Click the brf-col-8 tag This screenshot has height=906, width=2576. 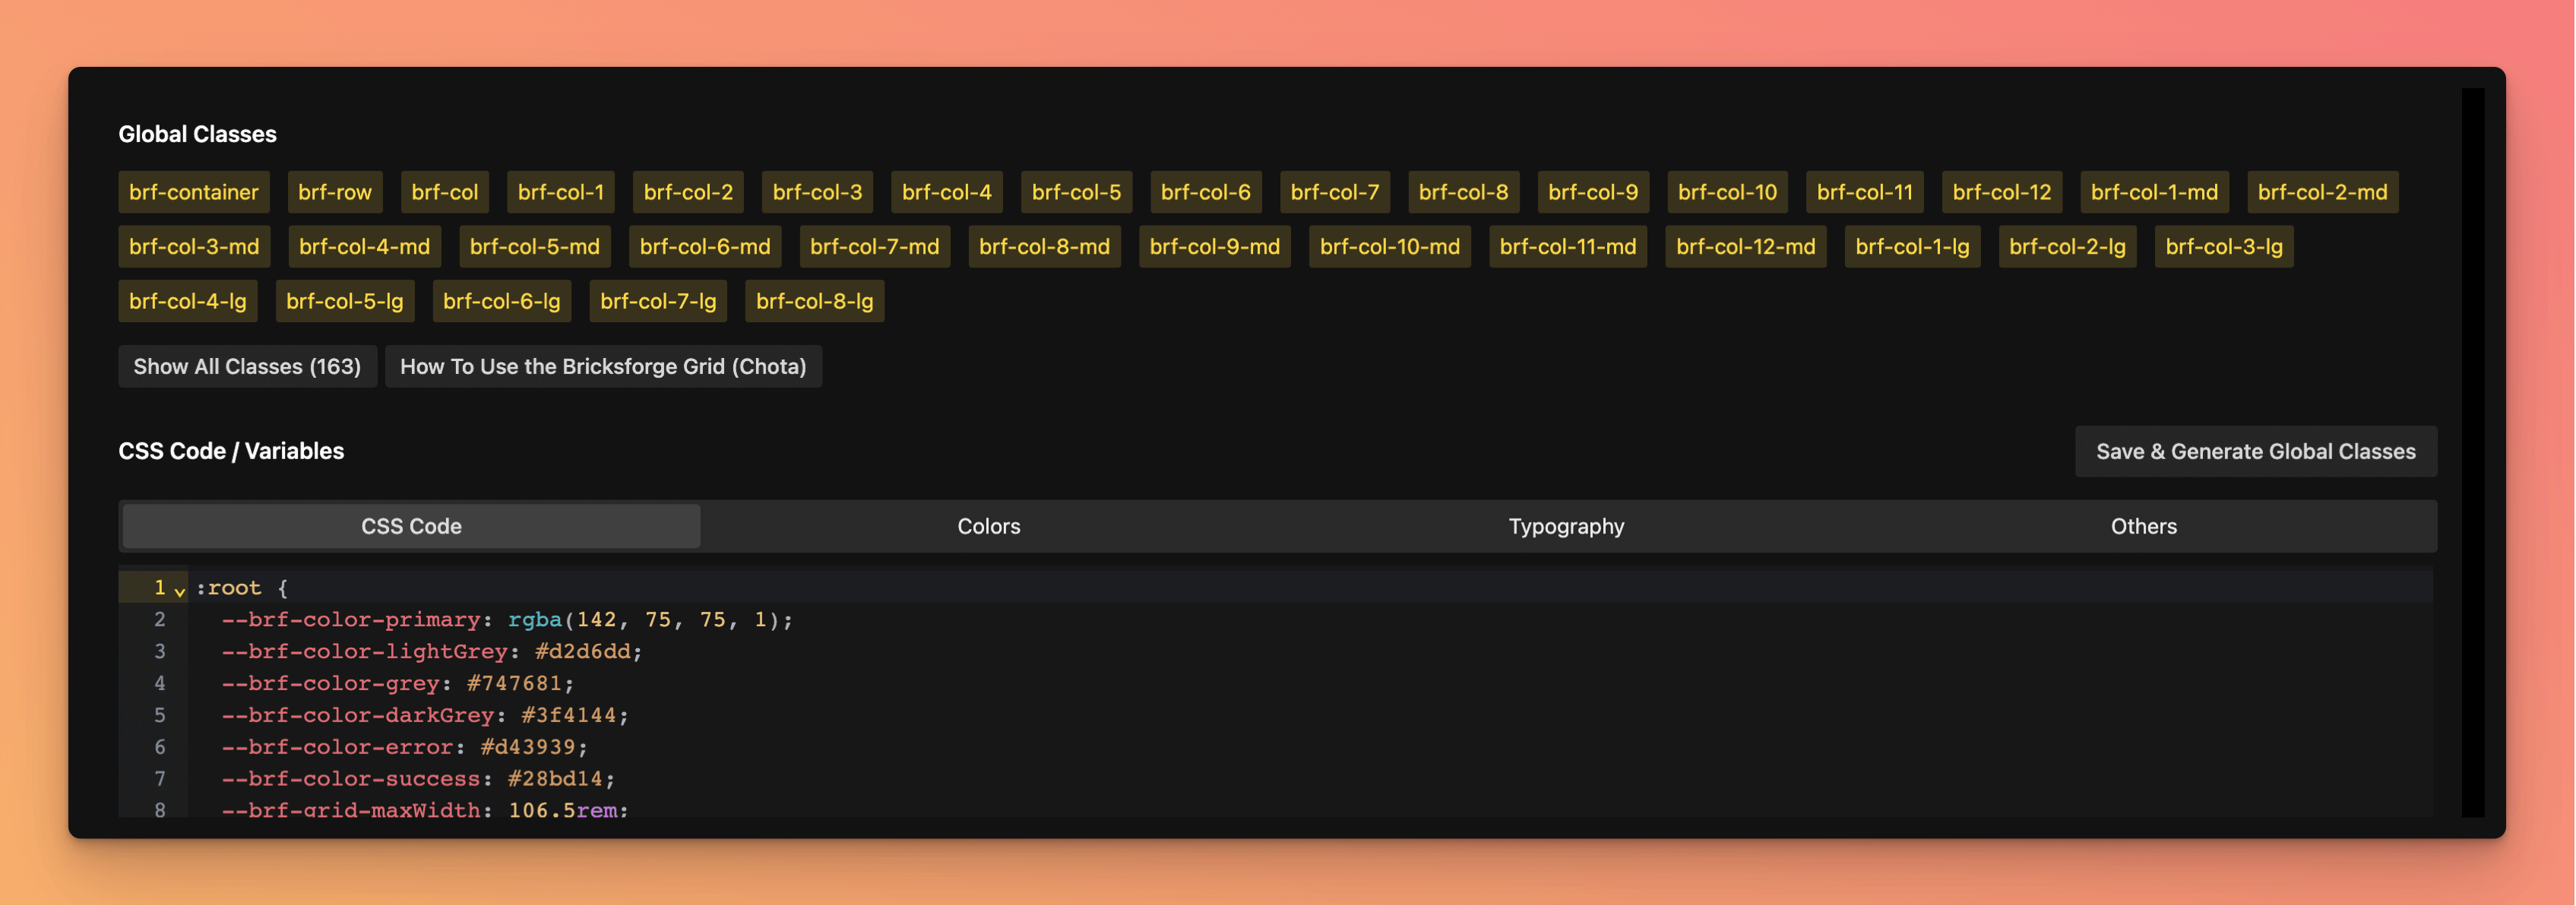pos(1464,192)
